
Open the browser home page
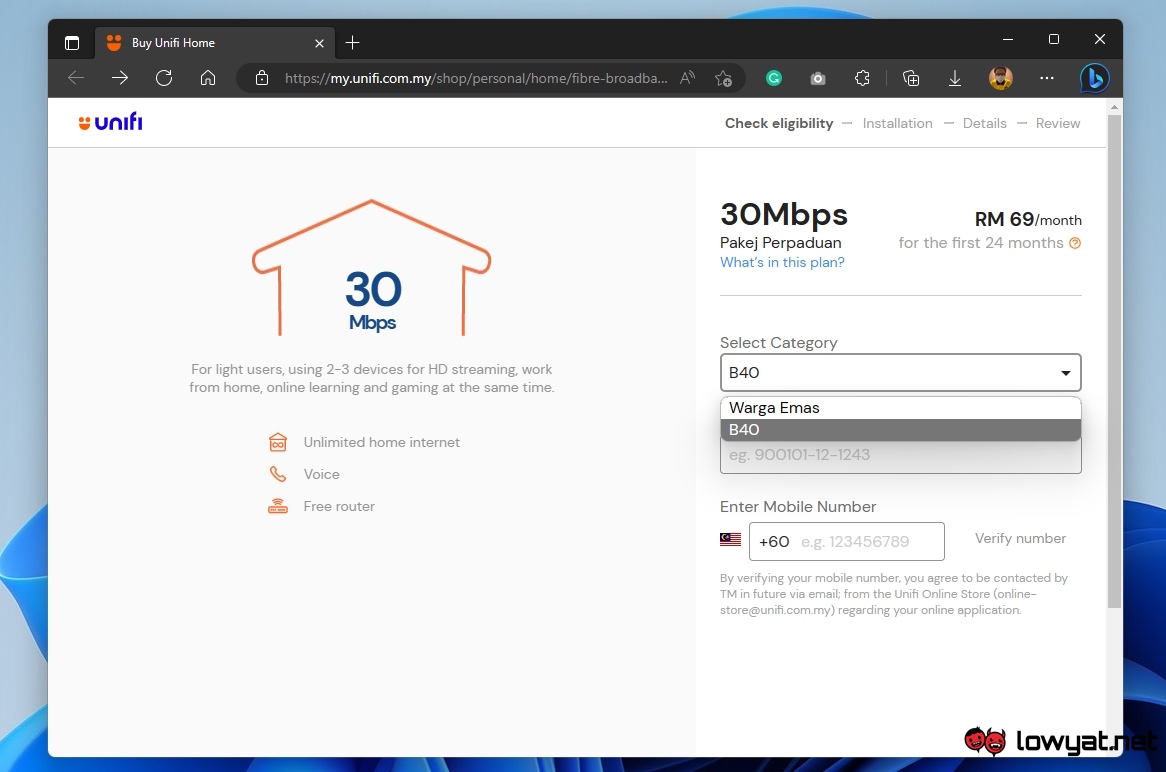click(x=208, y=78)
